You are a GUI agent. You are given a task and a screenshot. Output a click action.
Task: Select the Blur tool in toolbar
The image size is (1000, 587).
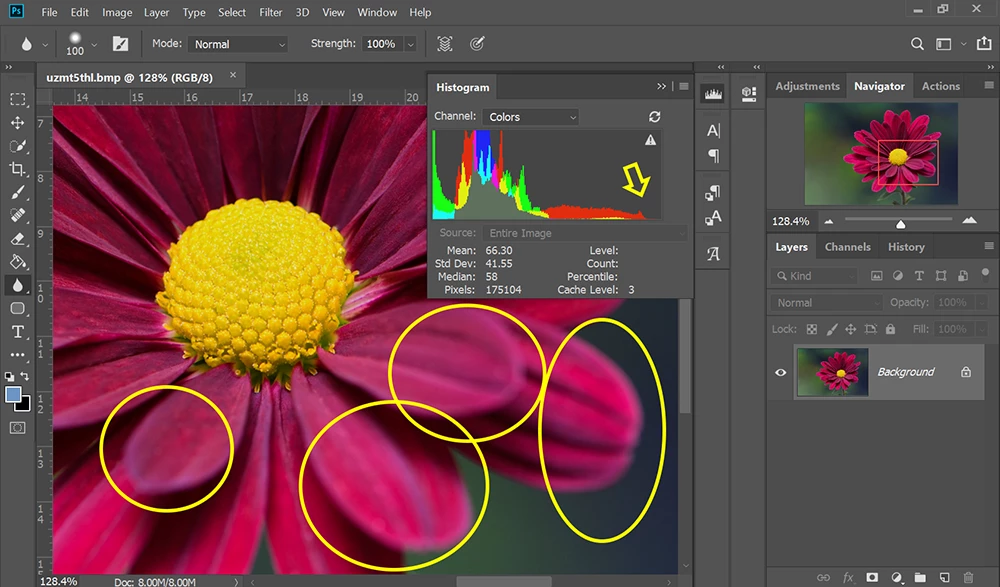pos(17,285)
